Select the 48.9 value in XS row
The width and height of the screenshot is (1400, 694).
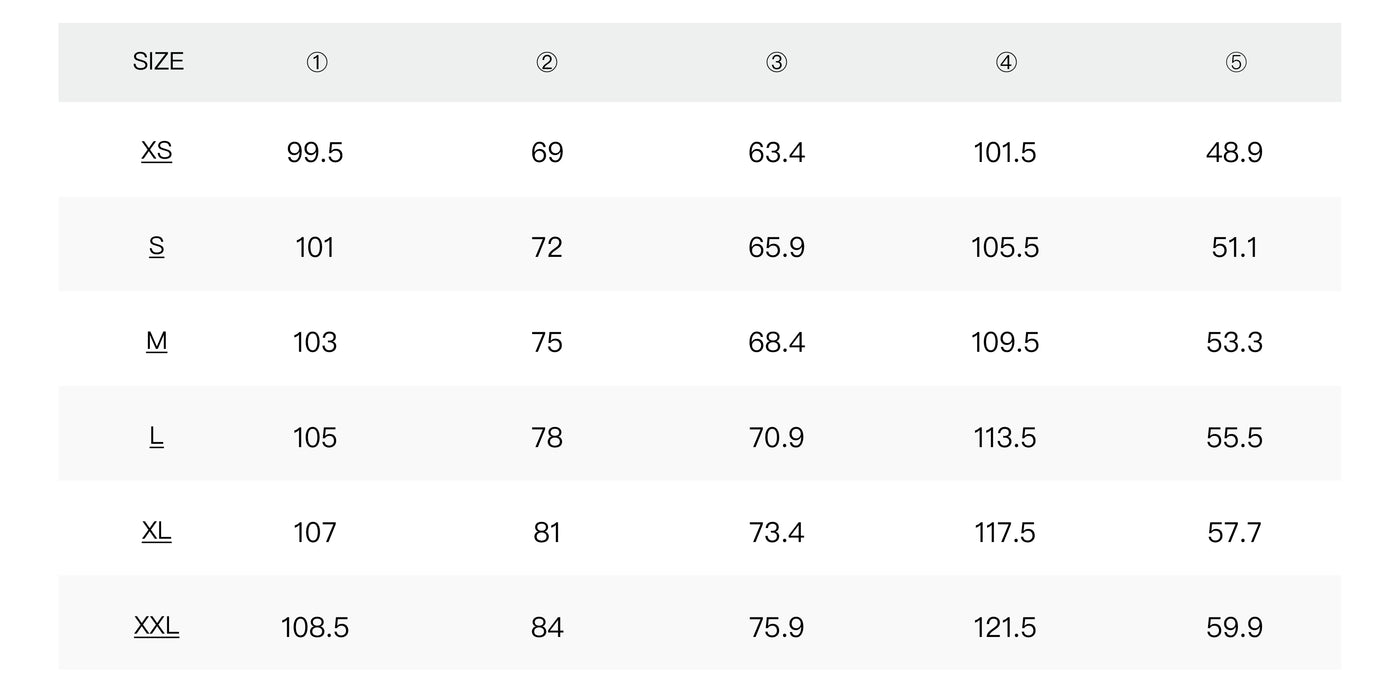tap(1235, 153)
